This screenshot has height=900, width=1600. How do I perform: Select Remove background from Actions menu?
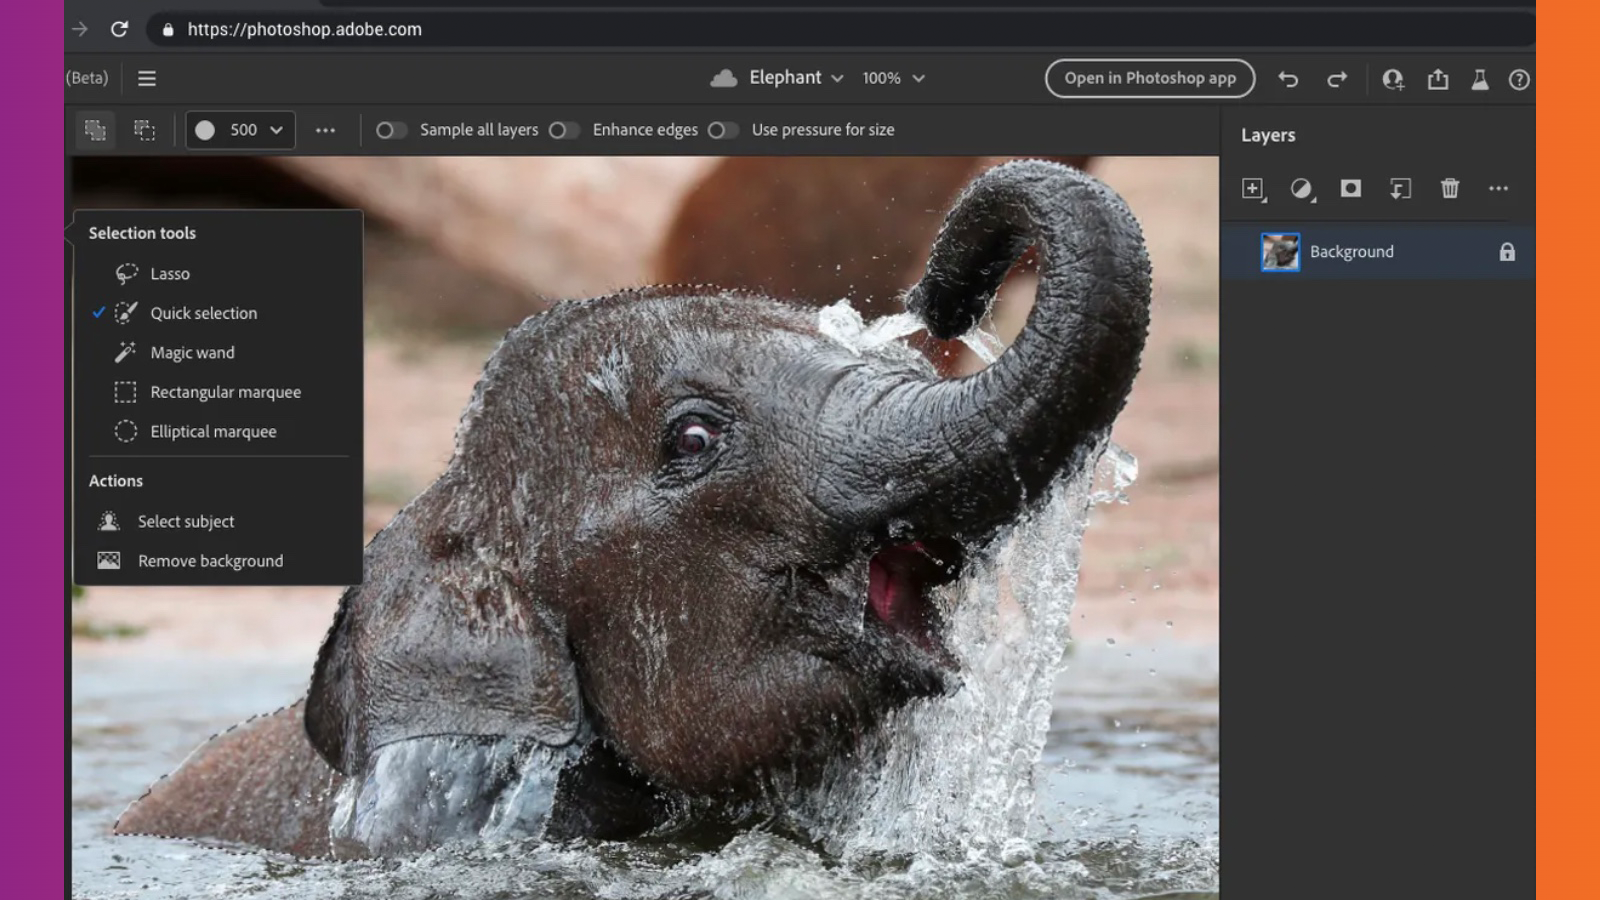point(210,560)
